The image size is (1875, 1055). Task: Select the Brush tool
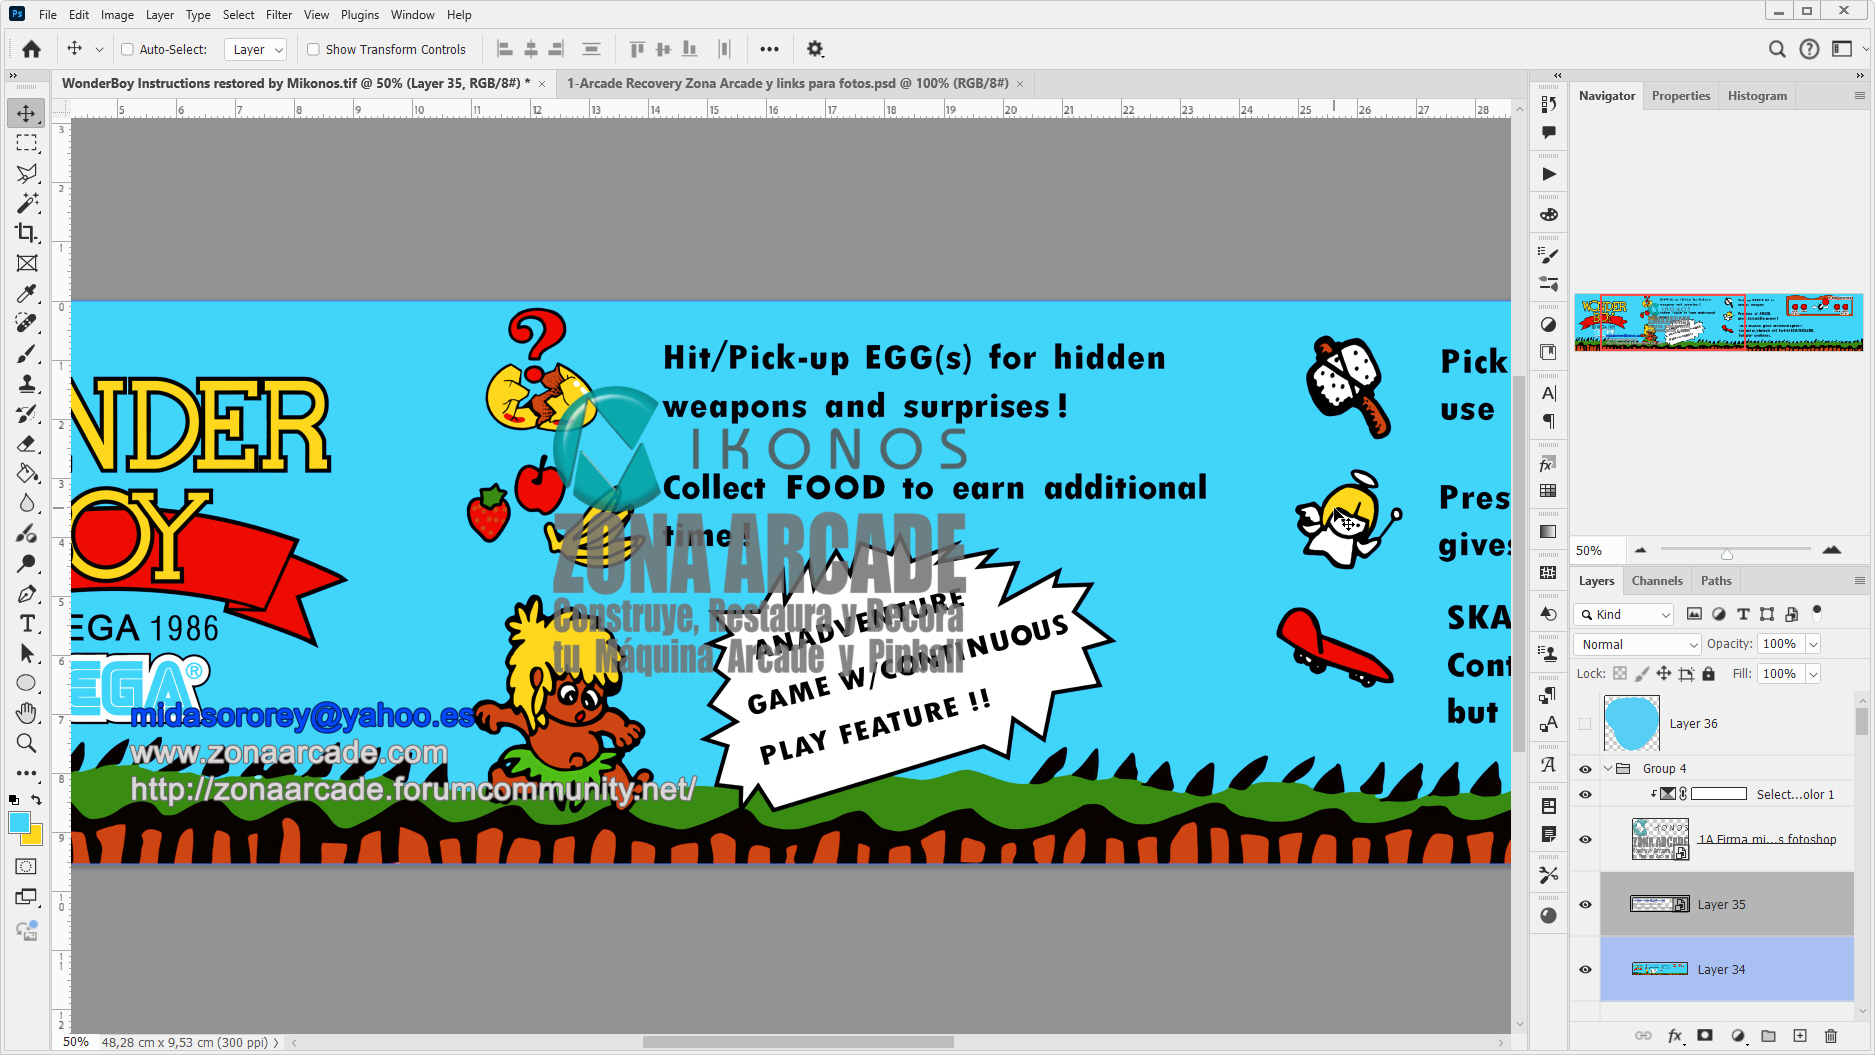(27, 354)
